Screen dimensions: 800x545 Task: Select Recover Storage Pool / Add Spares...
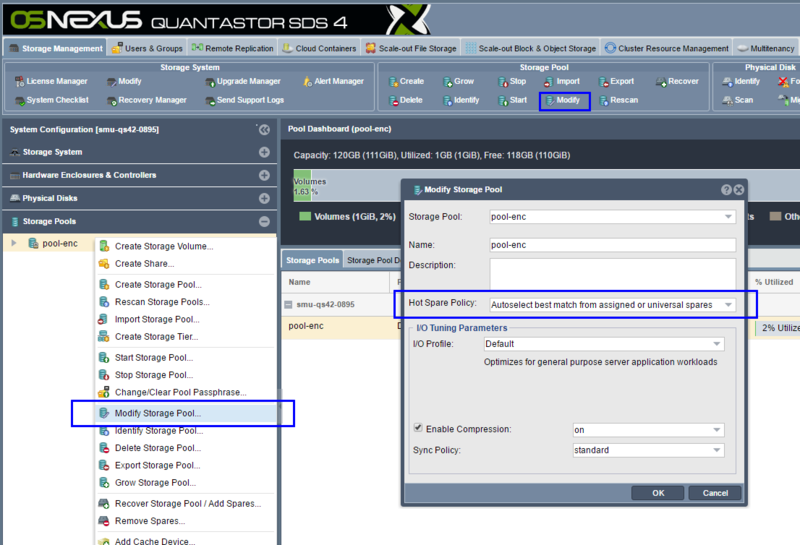(186, 504)
